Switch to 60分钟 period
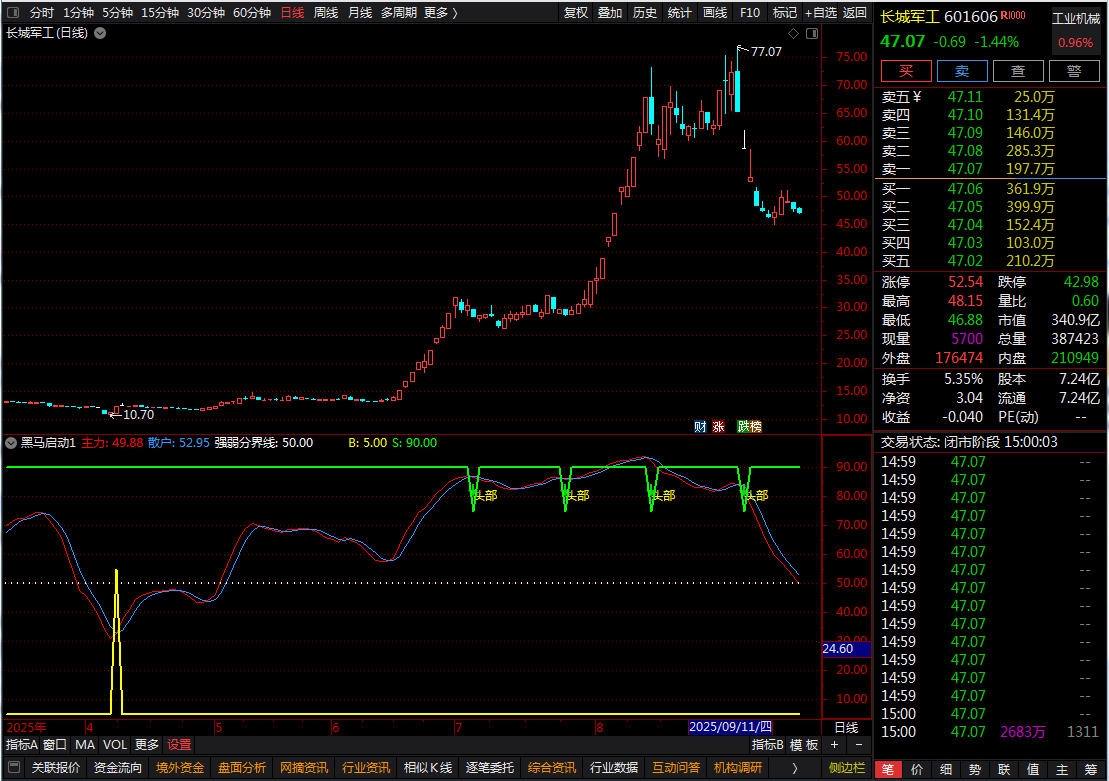 tap(252, 12)
